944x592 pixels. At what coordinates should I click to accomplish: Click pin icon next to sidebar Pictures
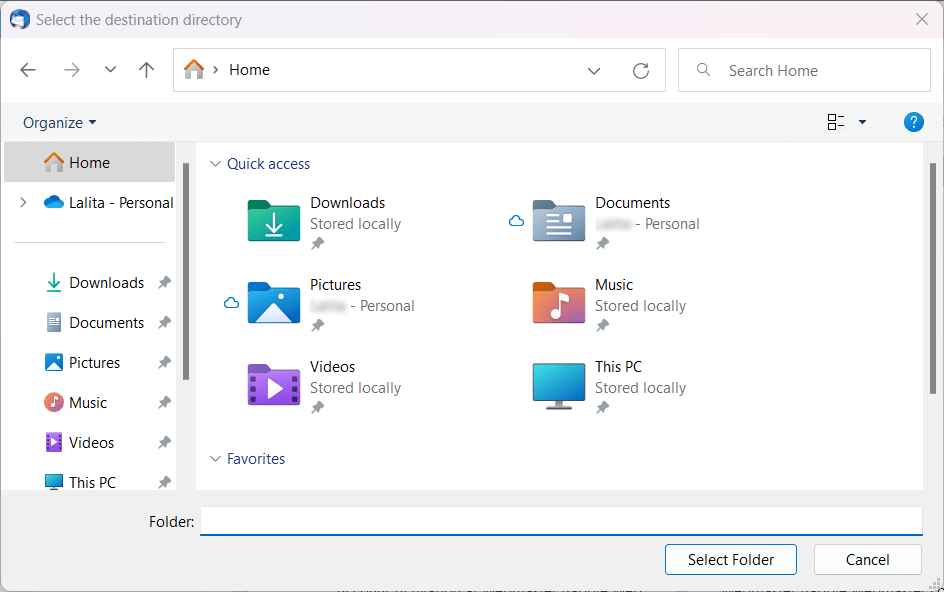[164, 363]
